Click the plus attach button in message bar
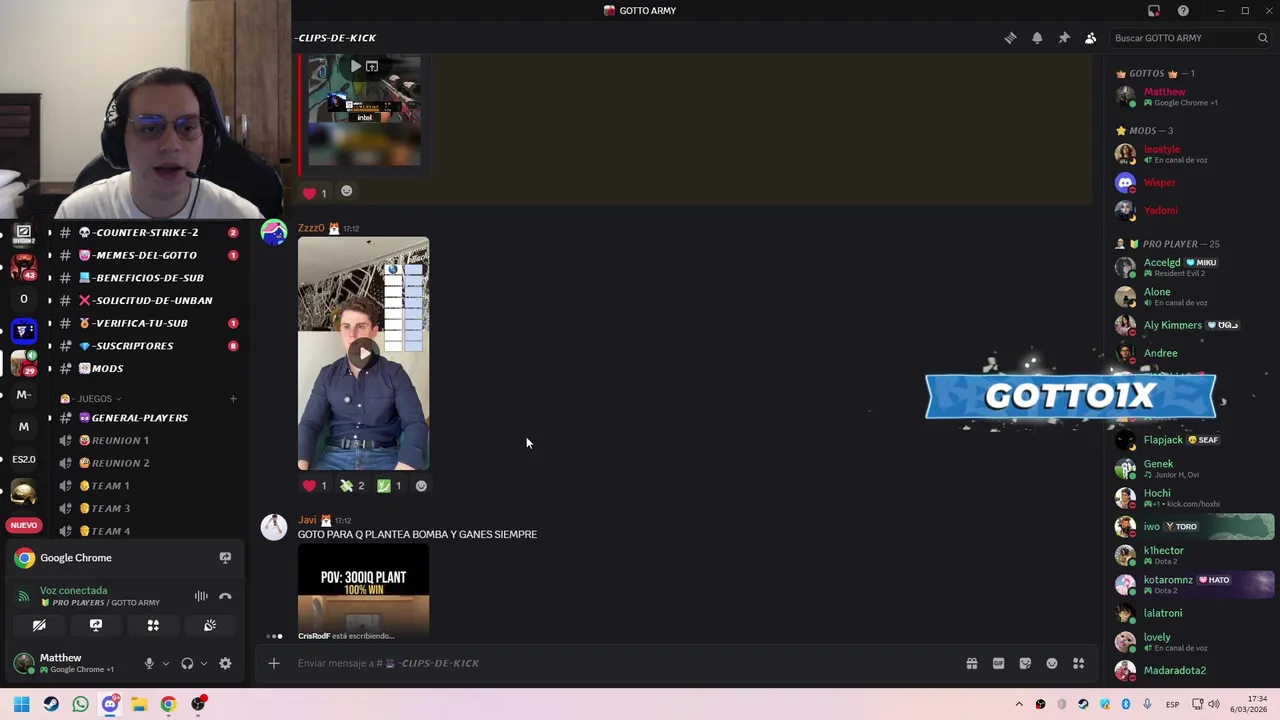The height and width of the screenshot is (720, 1280). click(273, 663)
